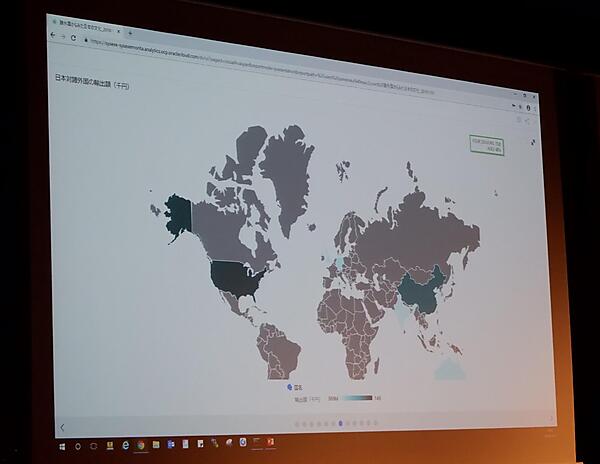Viewport: 600px width, 464px height.
Task: Launch Internet Explorer from the taskbar
Action: [x=125, y=445]
